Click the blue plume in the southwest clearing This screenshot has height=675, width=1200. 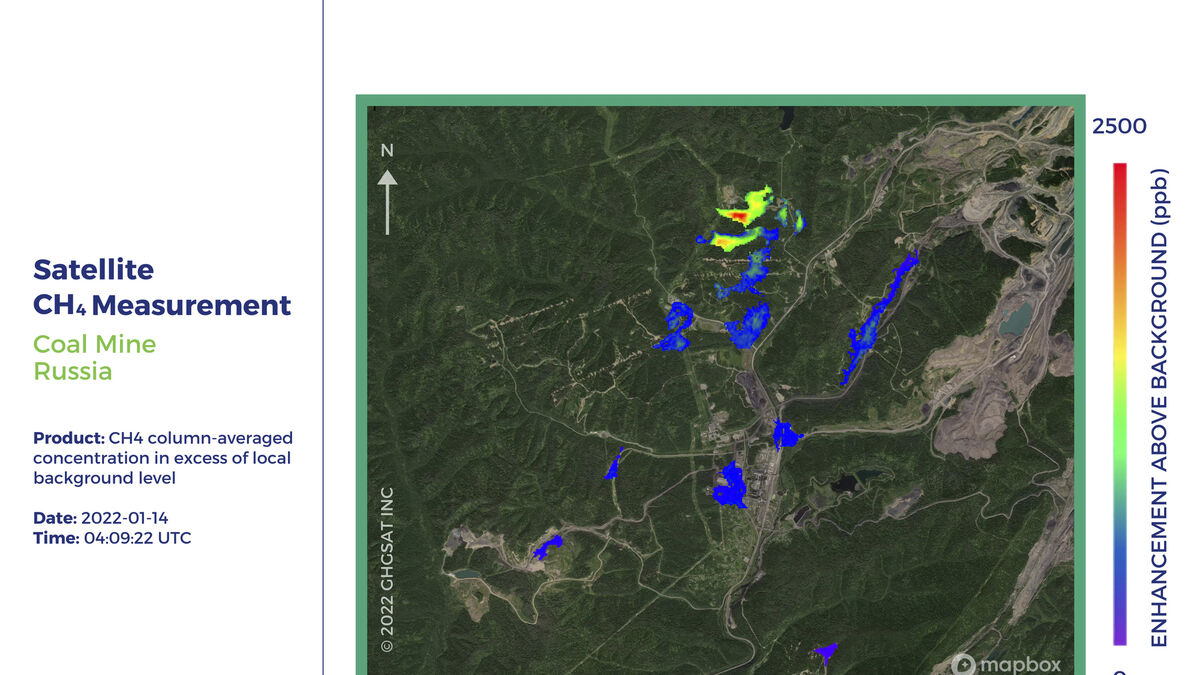548,546
